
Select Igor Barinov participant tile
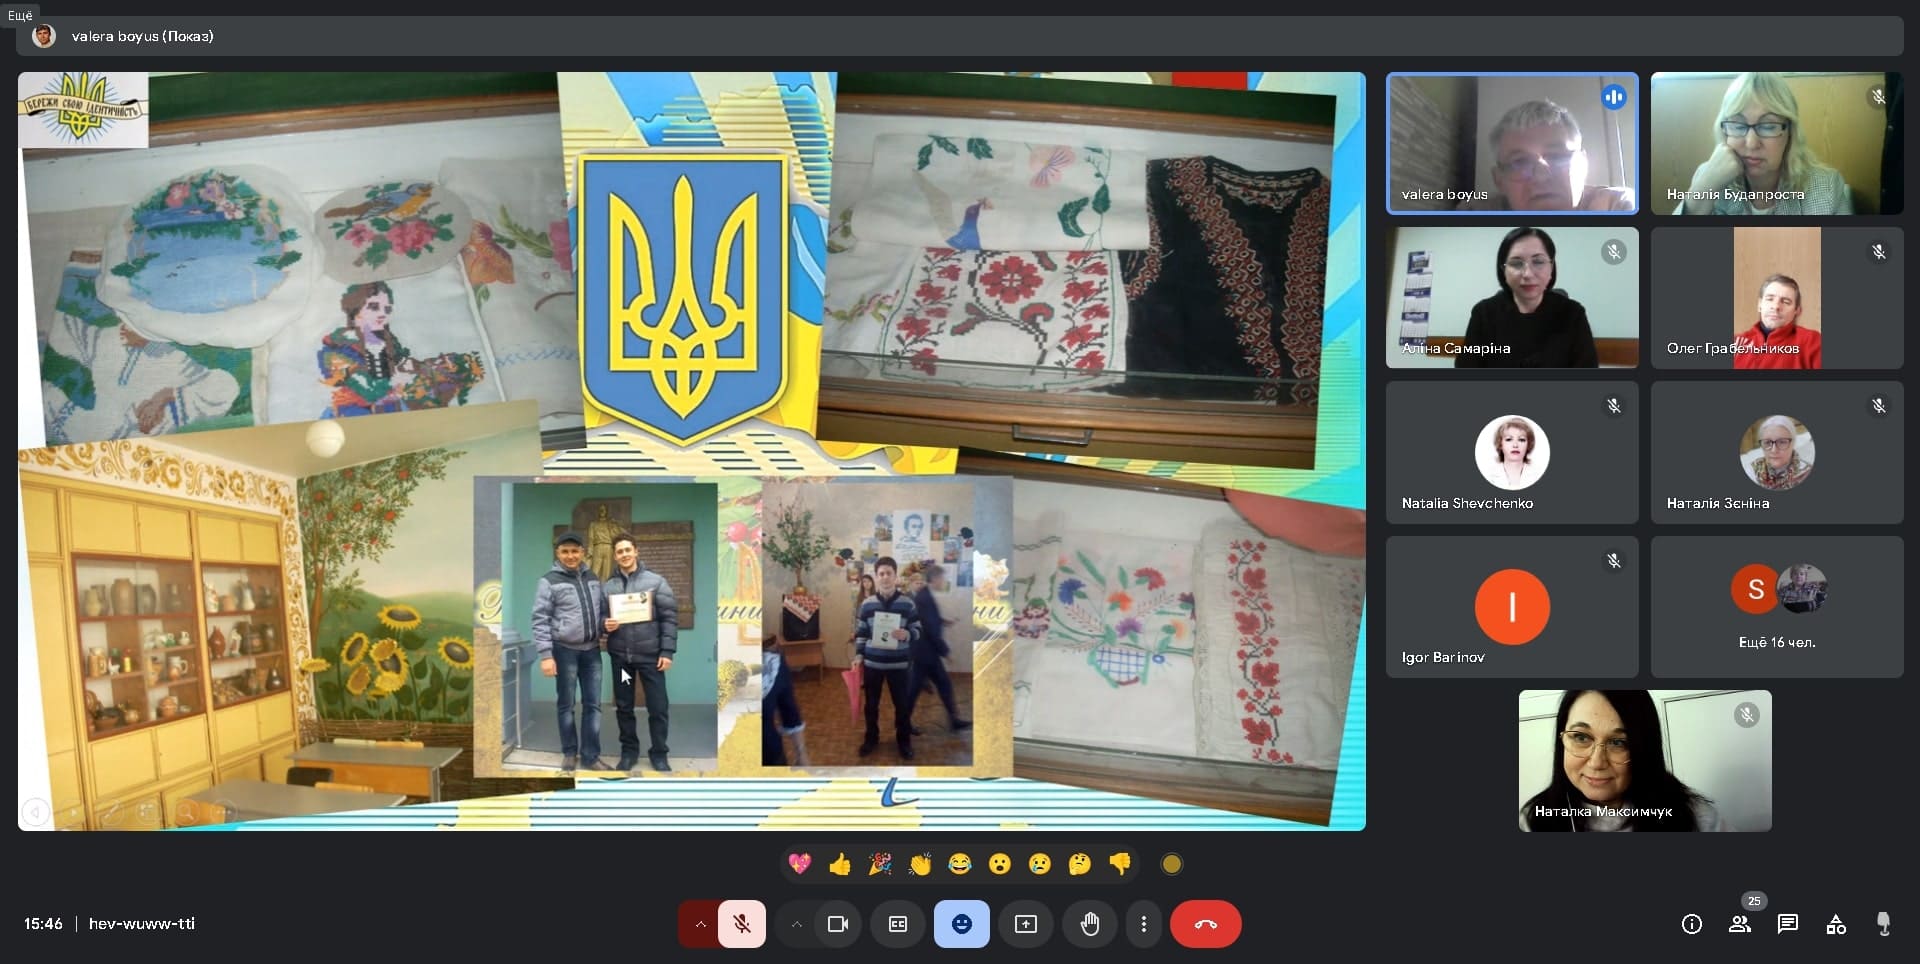[x=1512, y=607]
